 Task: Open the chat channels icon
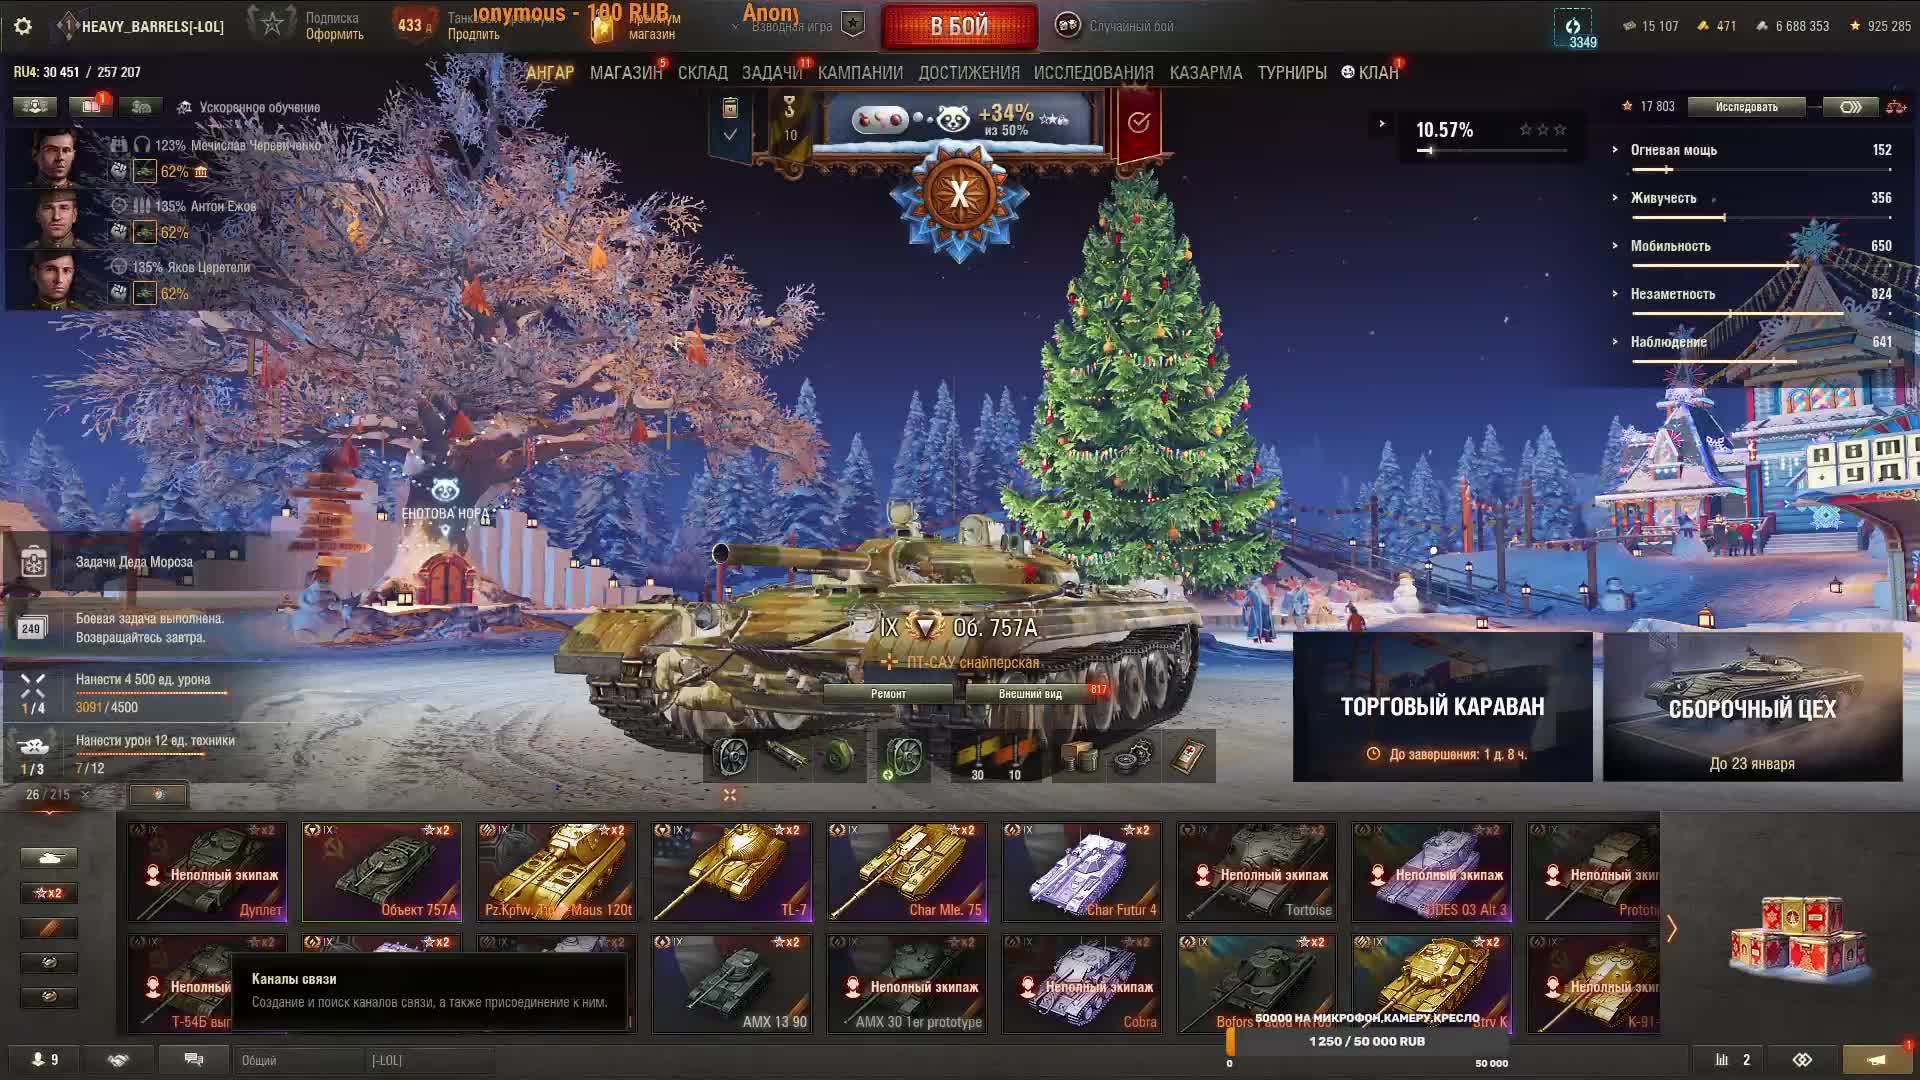[x=194, y=1059]
